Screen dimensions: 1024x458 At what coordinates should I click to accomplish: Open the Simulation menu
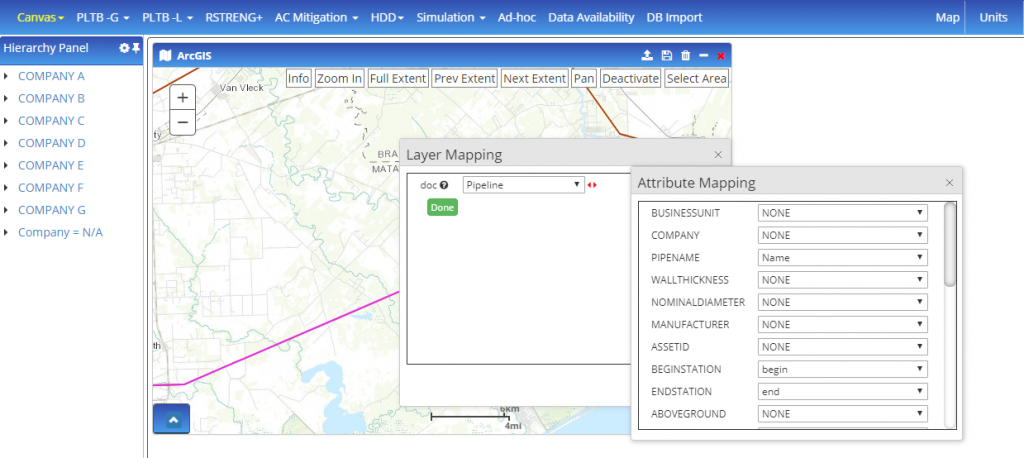click(x=450, y=17)
